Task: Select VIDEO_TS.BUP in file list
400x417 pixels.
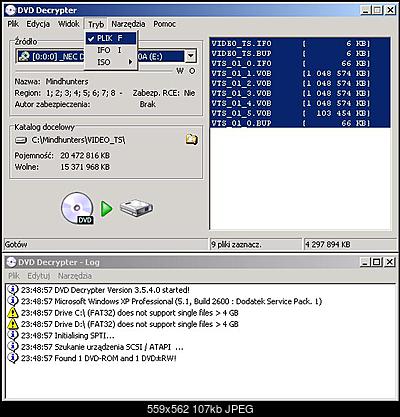Action: coord(300,53)
